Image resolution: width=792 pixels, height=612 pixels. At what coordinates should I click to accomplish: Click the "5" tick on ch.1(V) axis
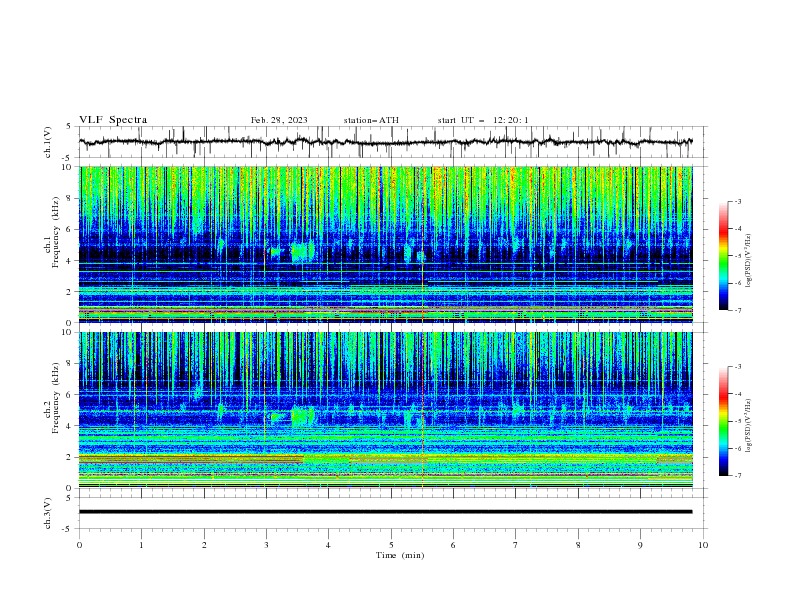point(69,126)
